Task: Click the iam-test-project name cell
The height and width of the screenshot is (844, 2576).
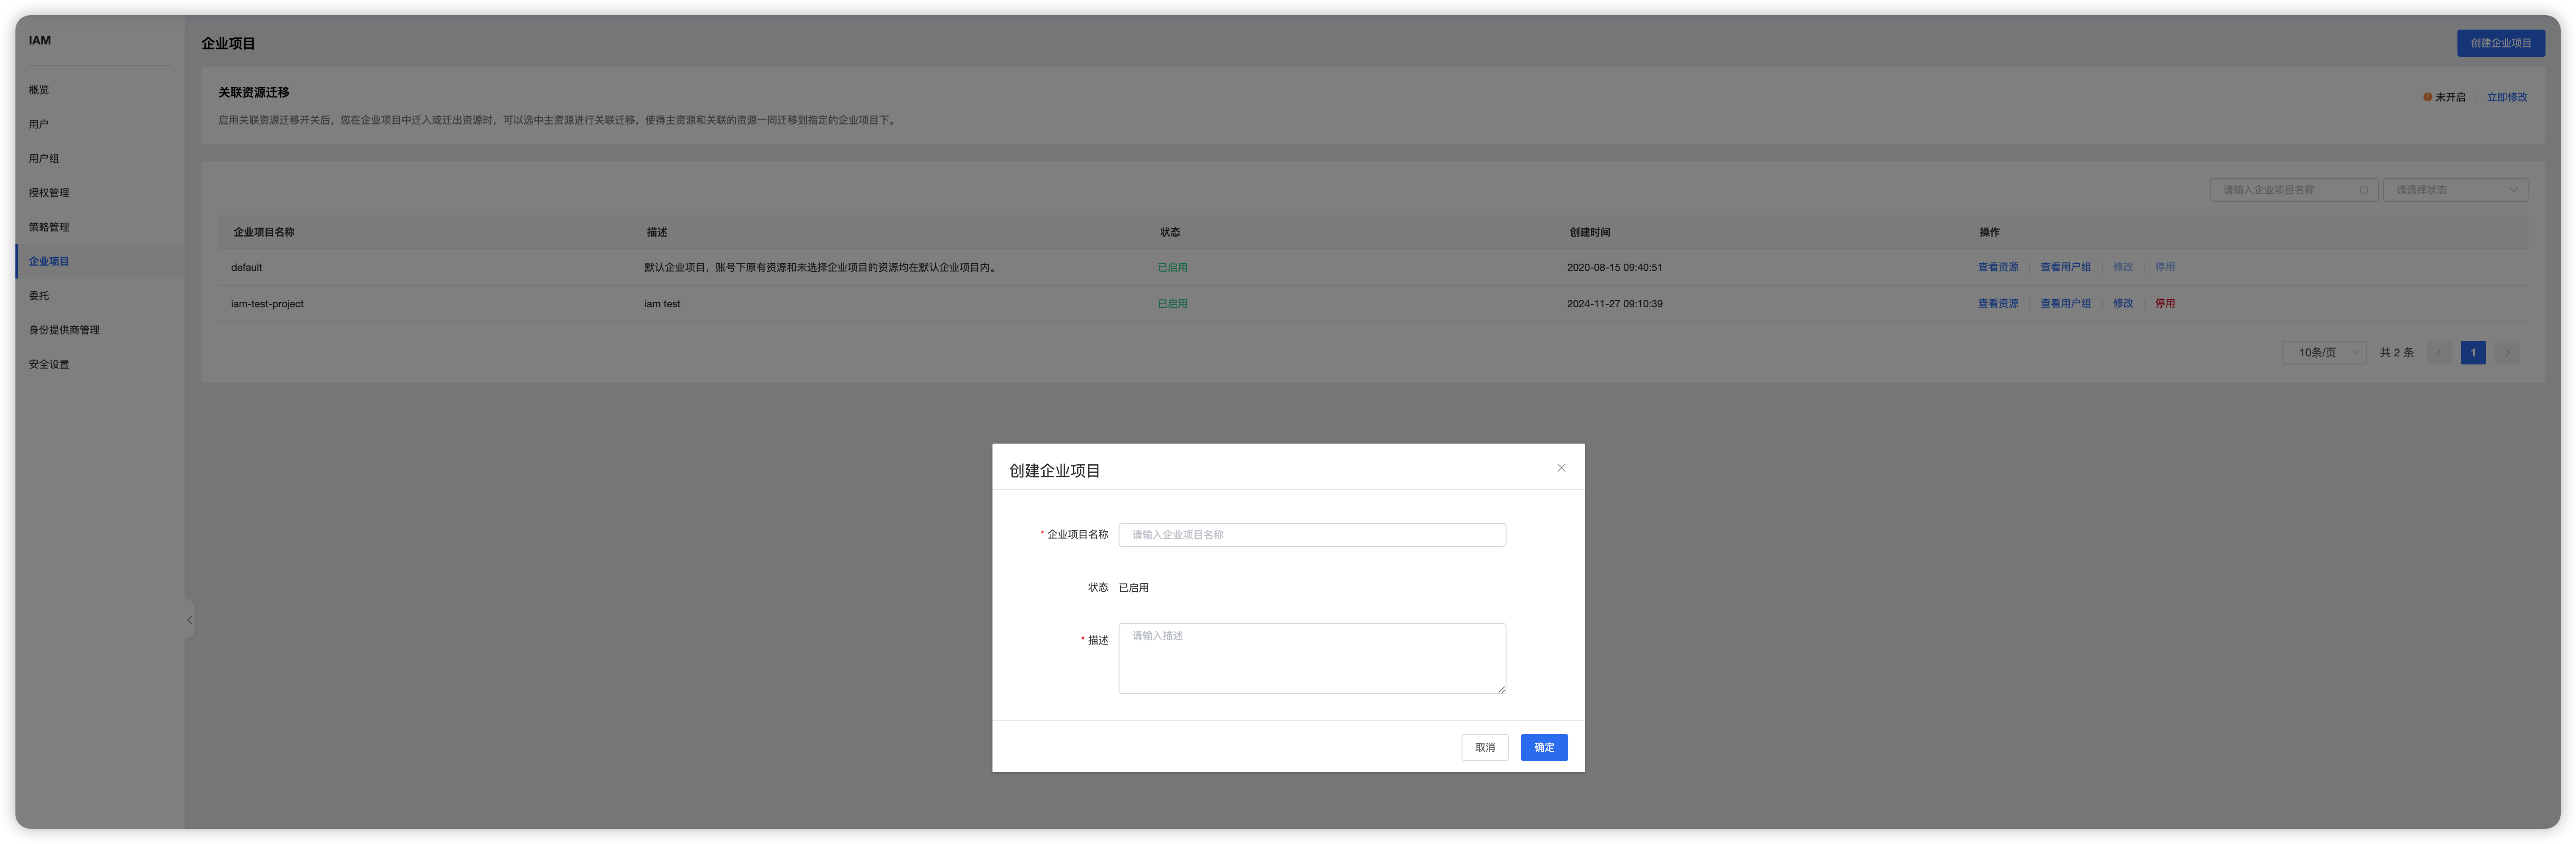Action: click(267, 304)
